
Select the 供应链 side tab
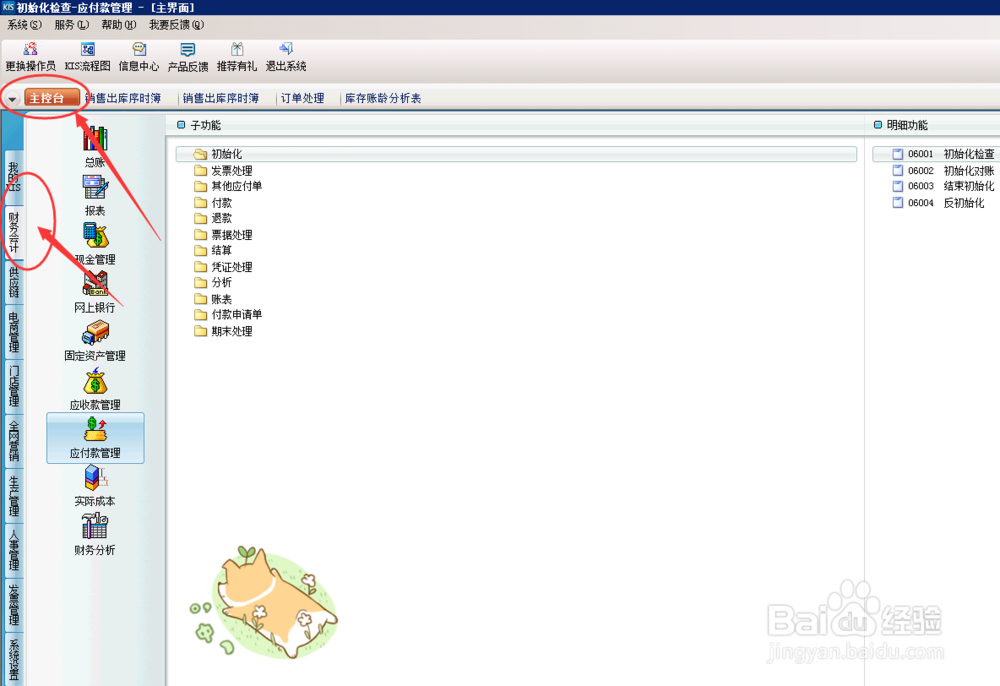(13, 282)
